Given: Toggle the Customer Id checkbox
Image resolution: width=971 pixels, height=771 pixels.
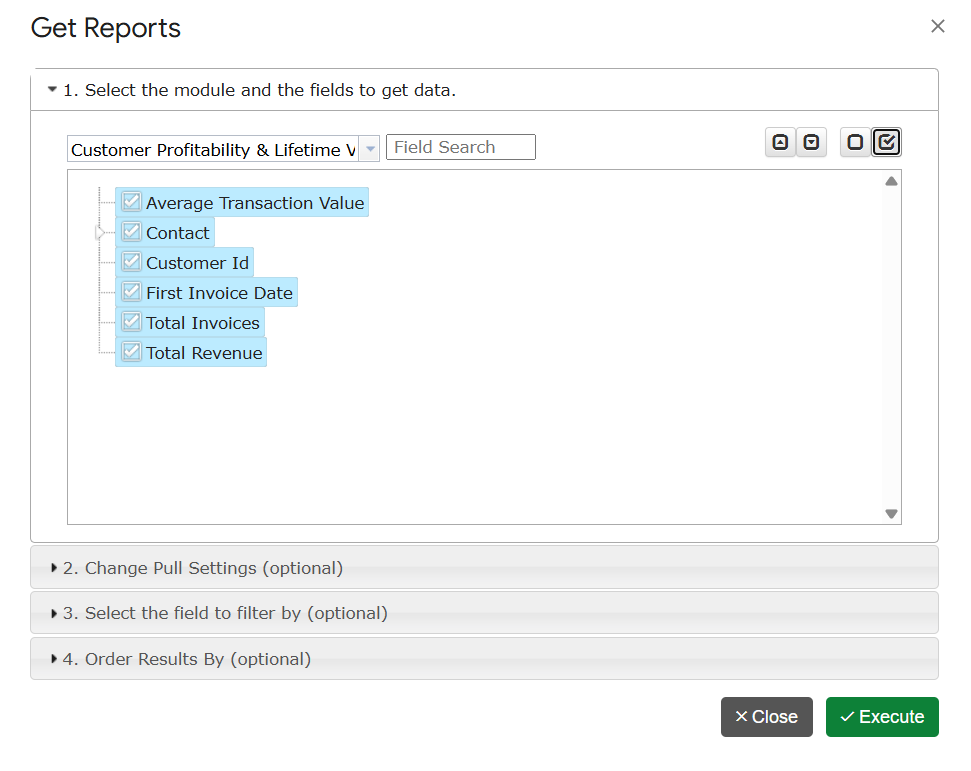Looking at the screenshot, I should tap(131, 262).
